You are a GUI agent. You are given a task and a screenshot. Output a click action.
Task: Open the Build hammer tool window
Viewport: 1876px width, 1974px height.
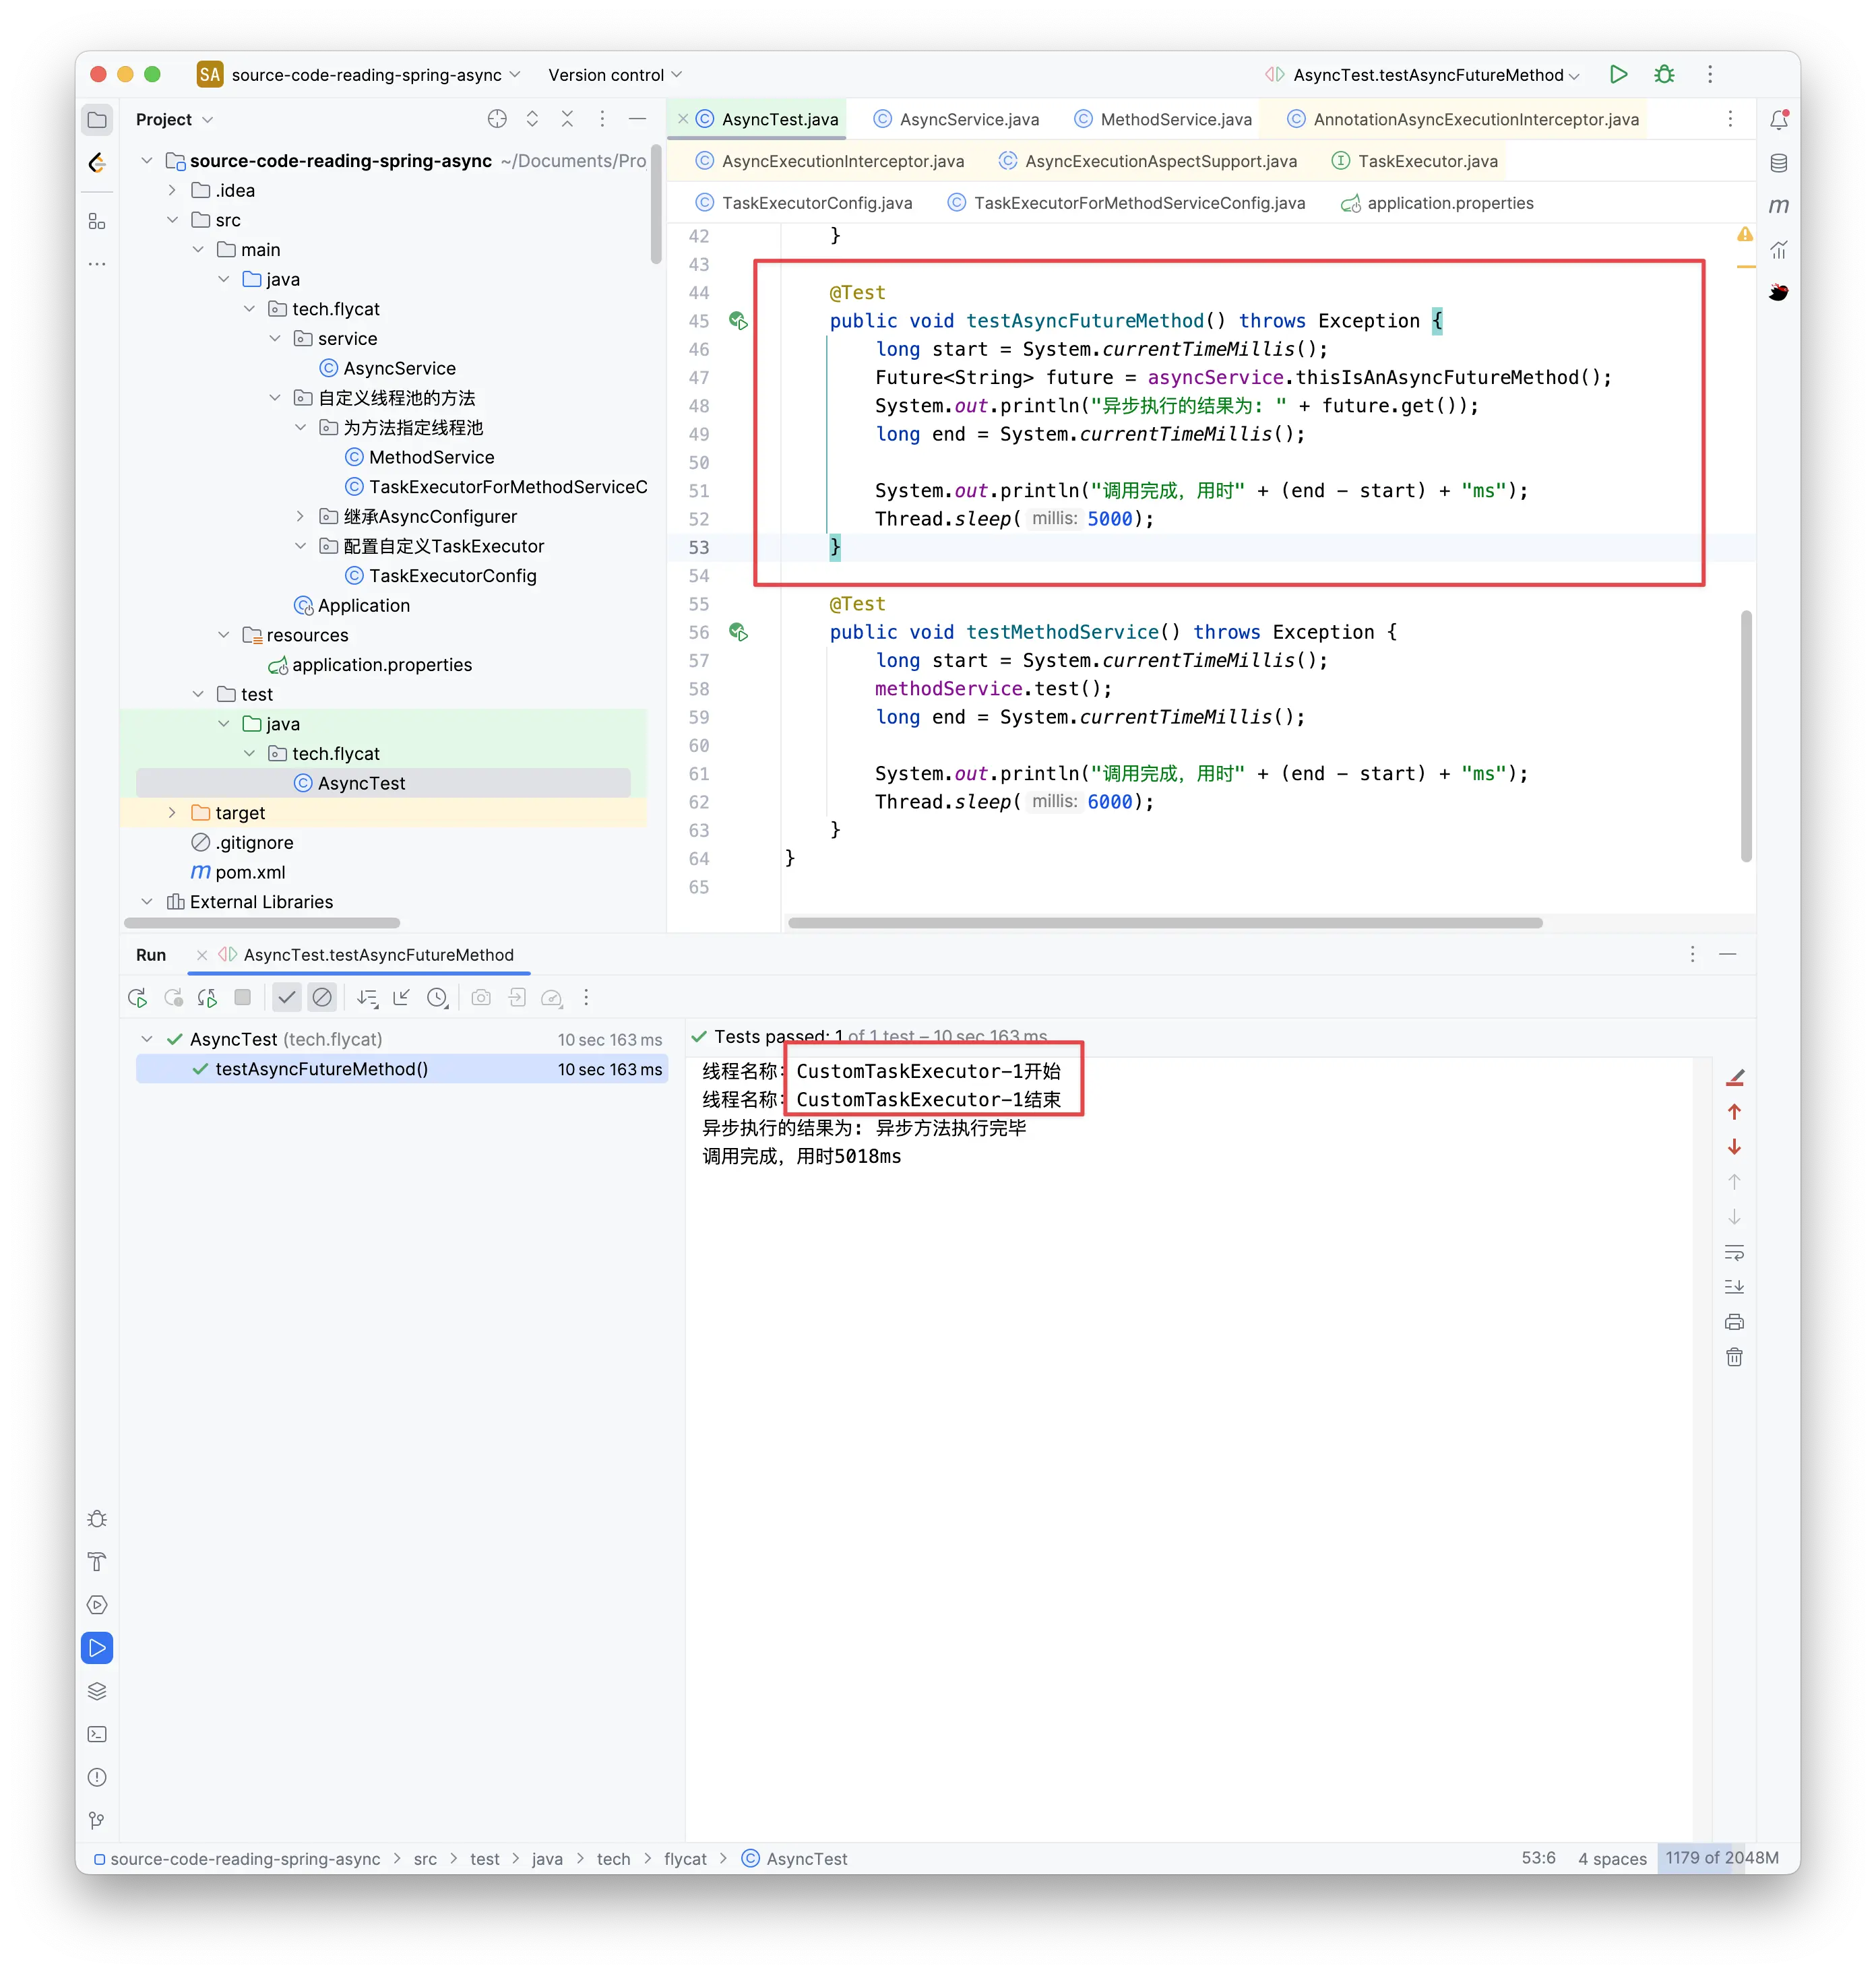pyautogui.click(x=97, y=1562)
